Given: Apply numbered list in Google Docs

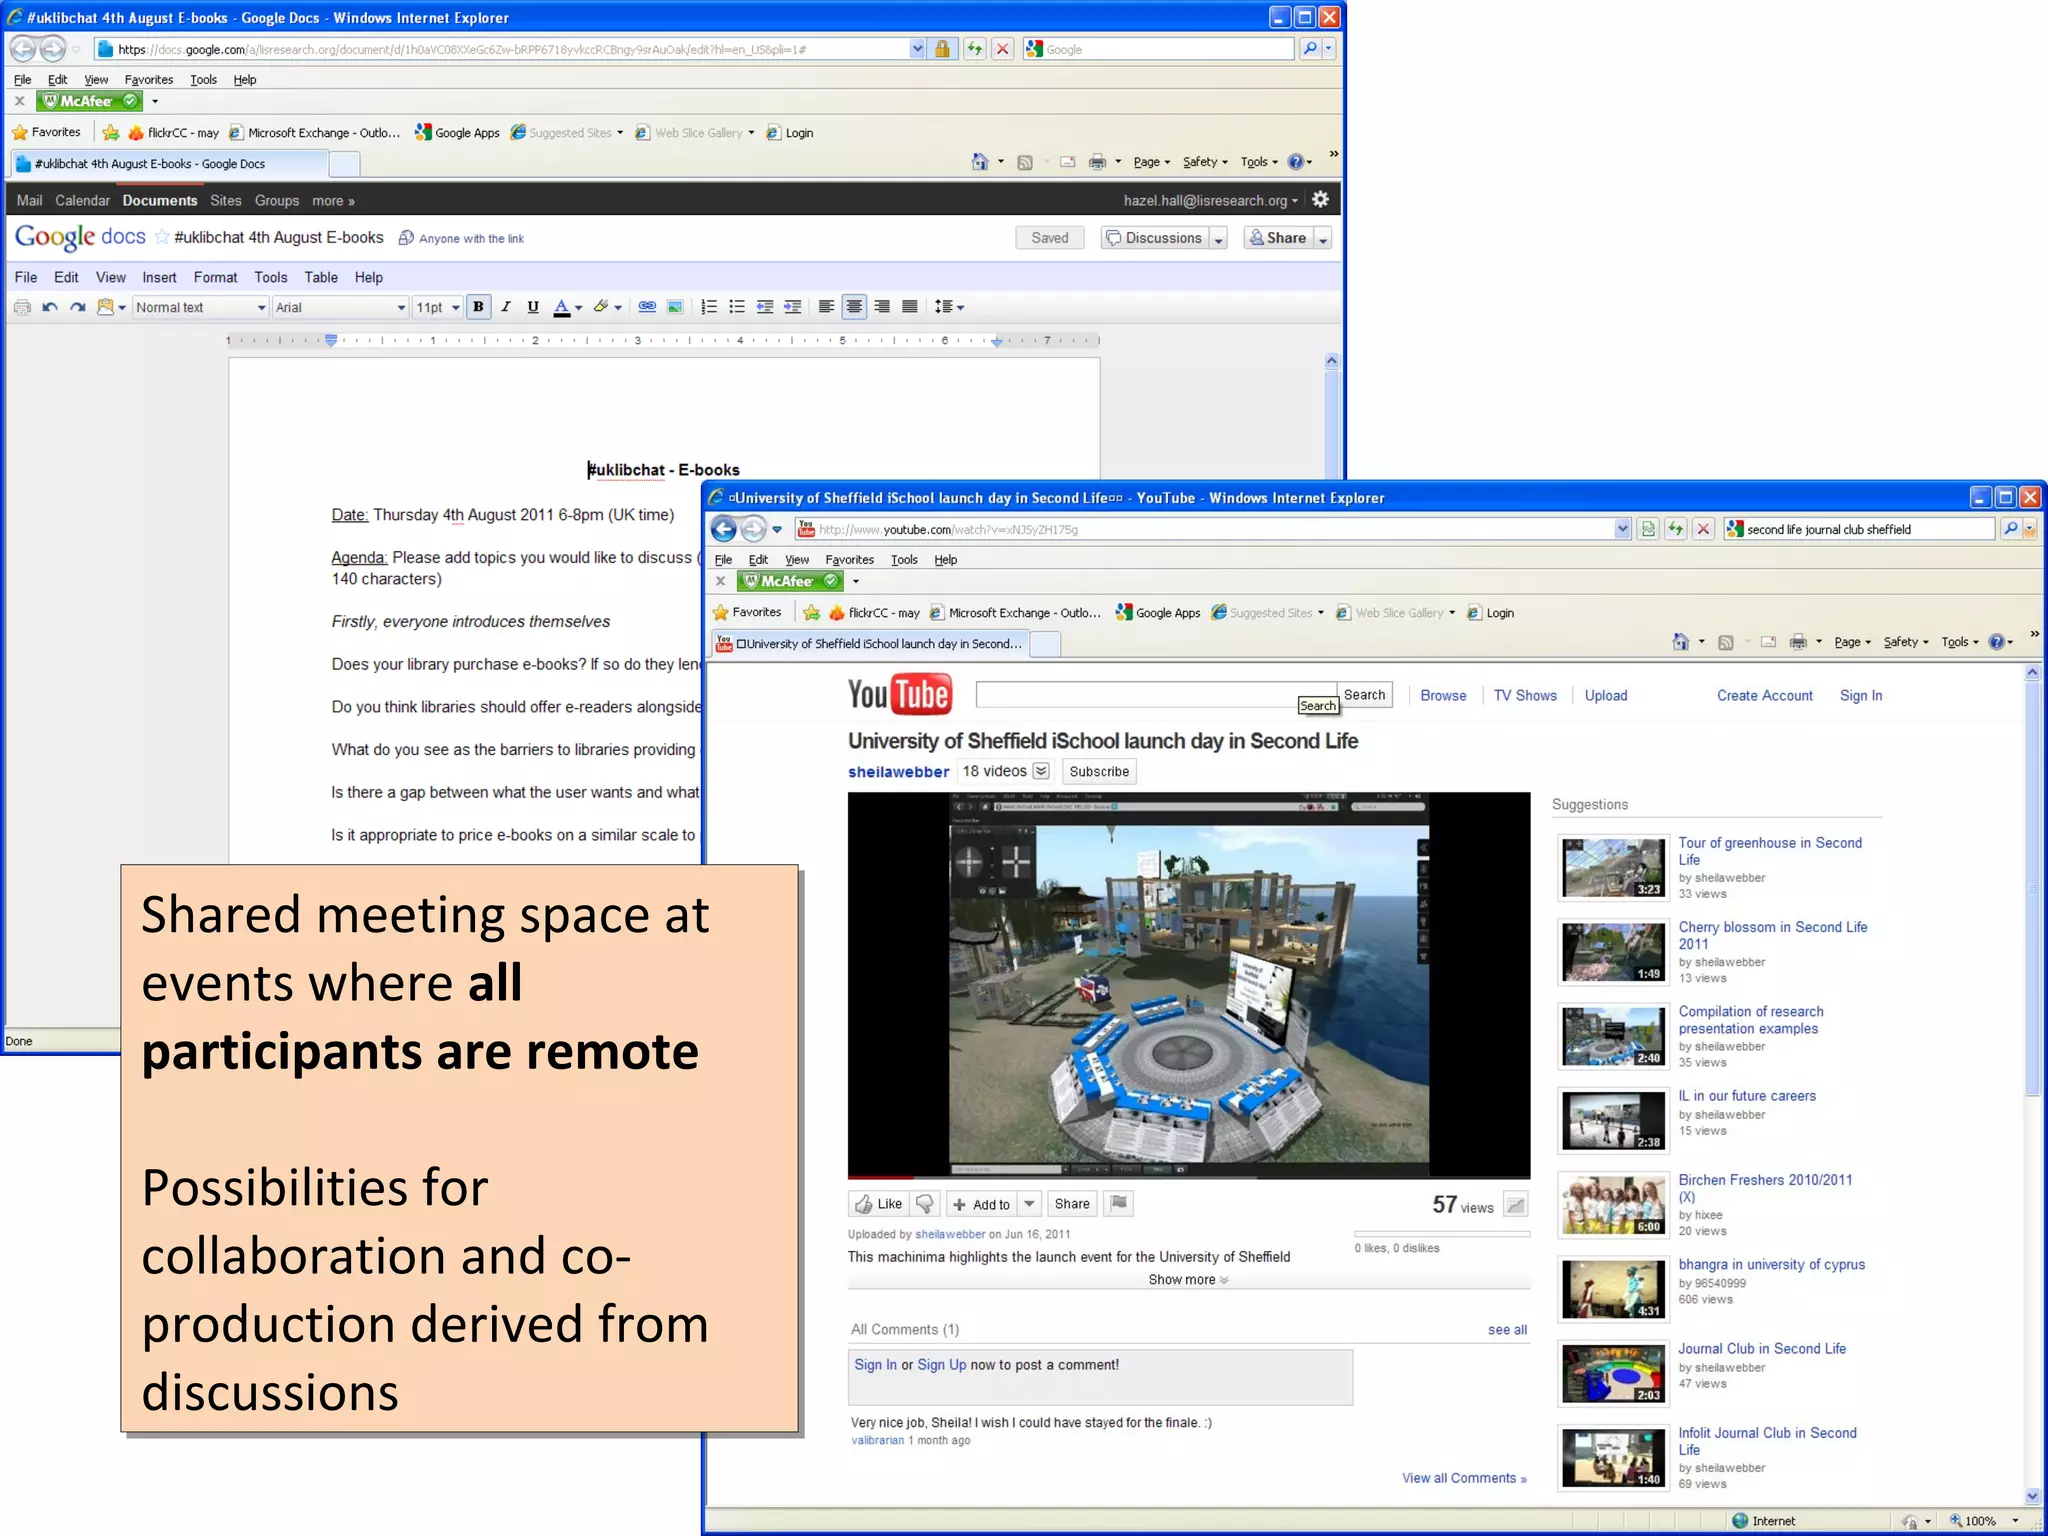Looking at the screenshot, I should 709,307.
